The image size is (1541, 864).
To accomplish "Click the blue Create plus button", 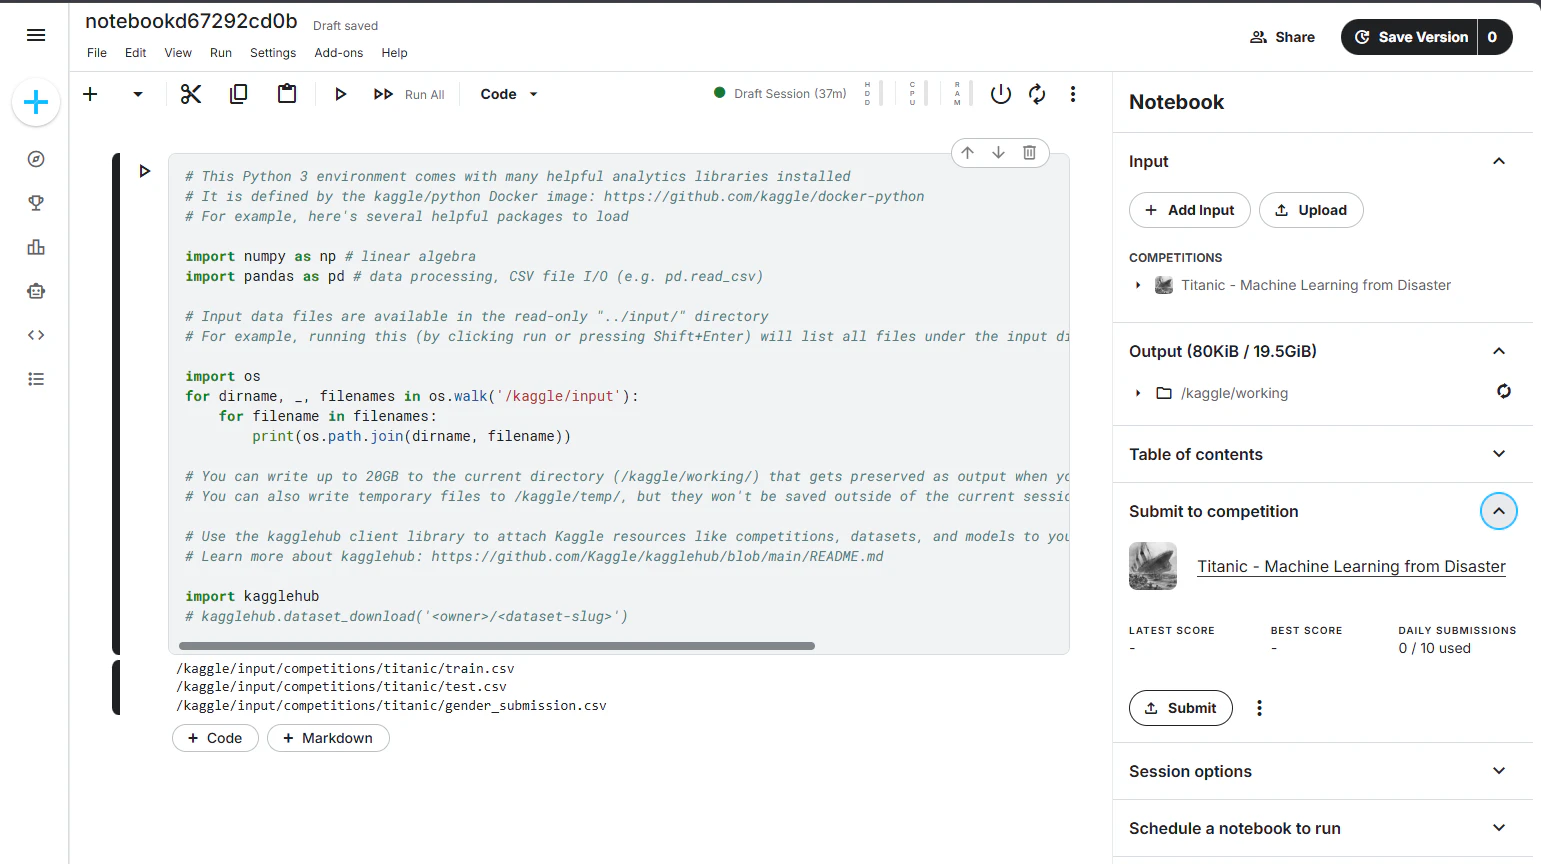I will [36, 102].
